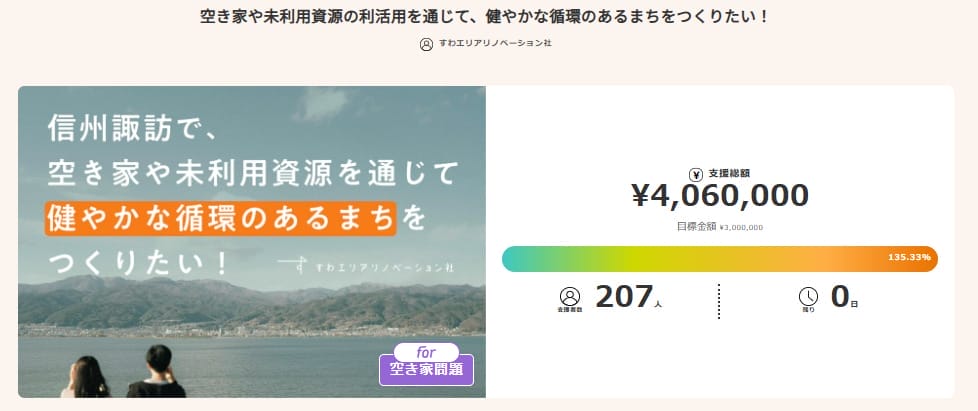Click the 207人 supporter count
The image size is (978, 411).
(x=626, y=297)
